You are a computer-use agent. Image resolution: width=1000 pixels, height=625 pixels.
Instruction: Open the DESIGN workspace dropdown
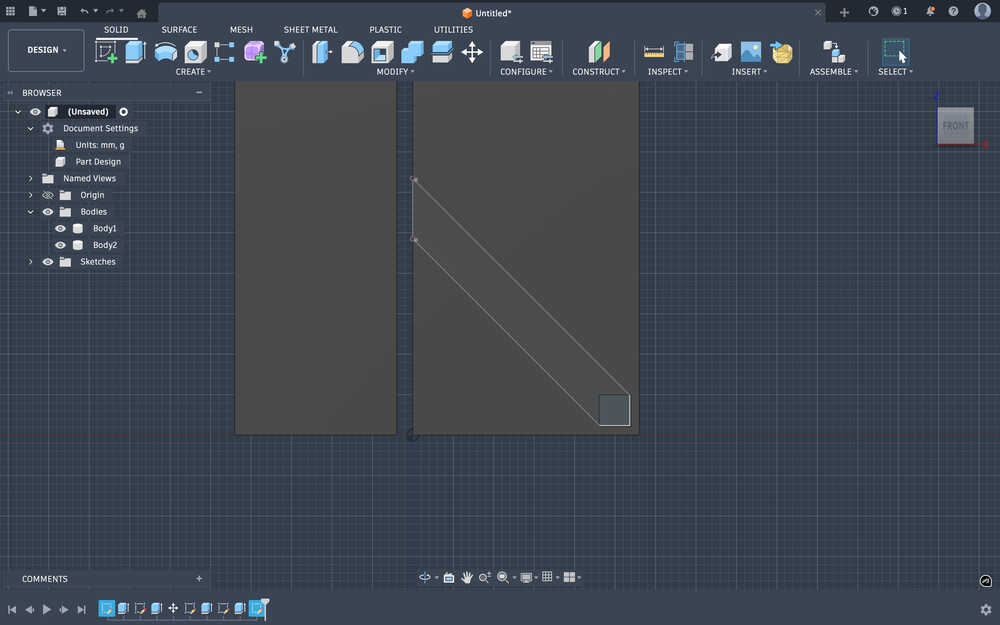[46, 50]
